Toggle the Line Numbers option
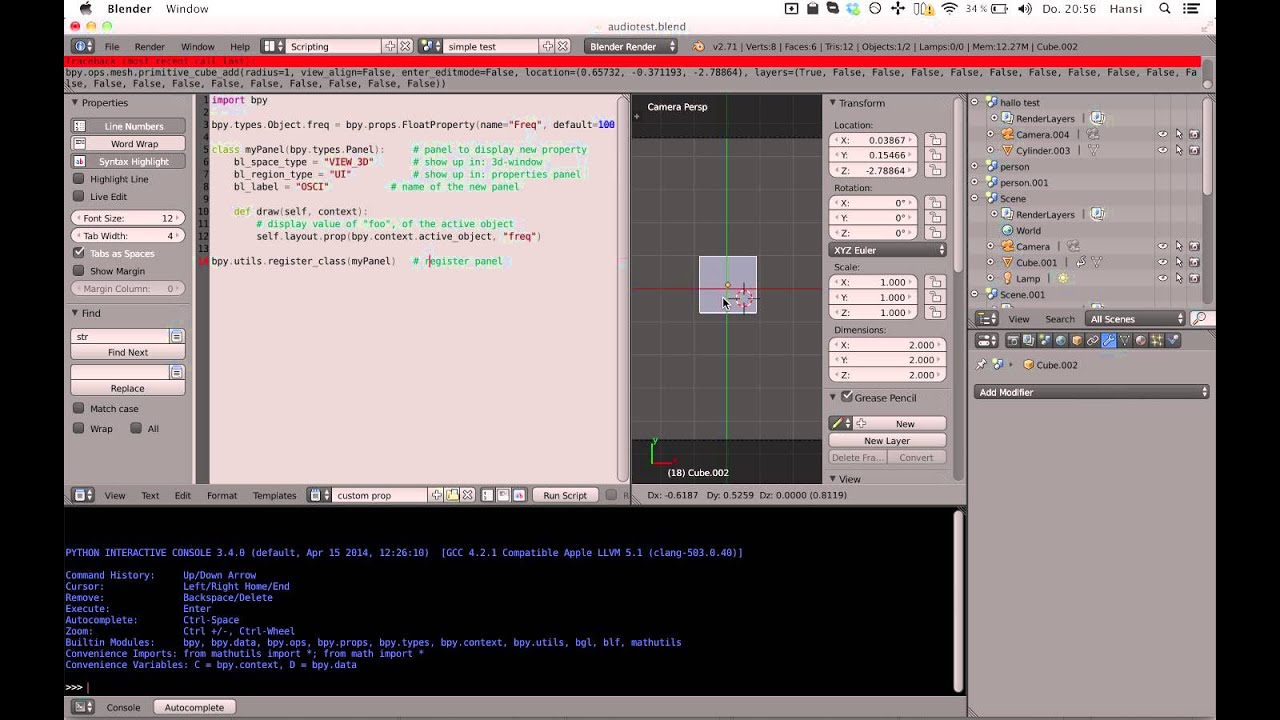Image resolution: width=1280 pixels, height=720 pixels. coord(128,126)
